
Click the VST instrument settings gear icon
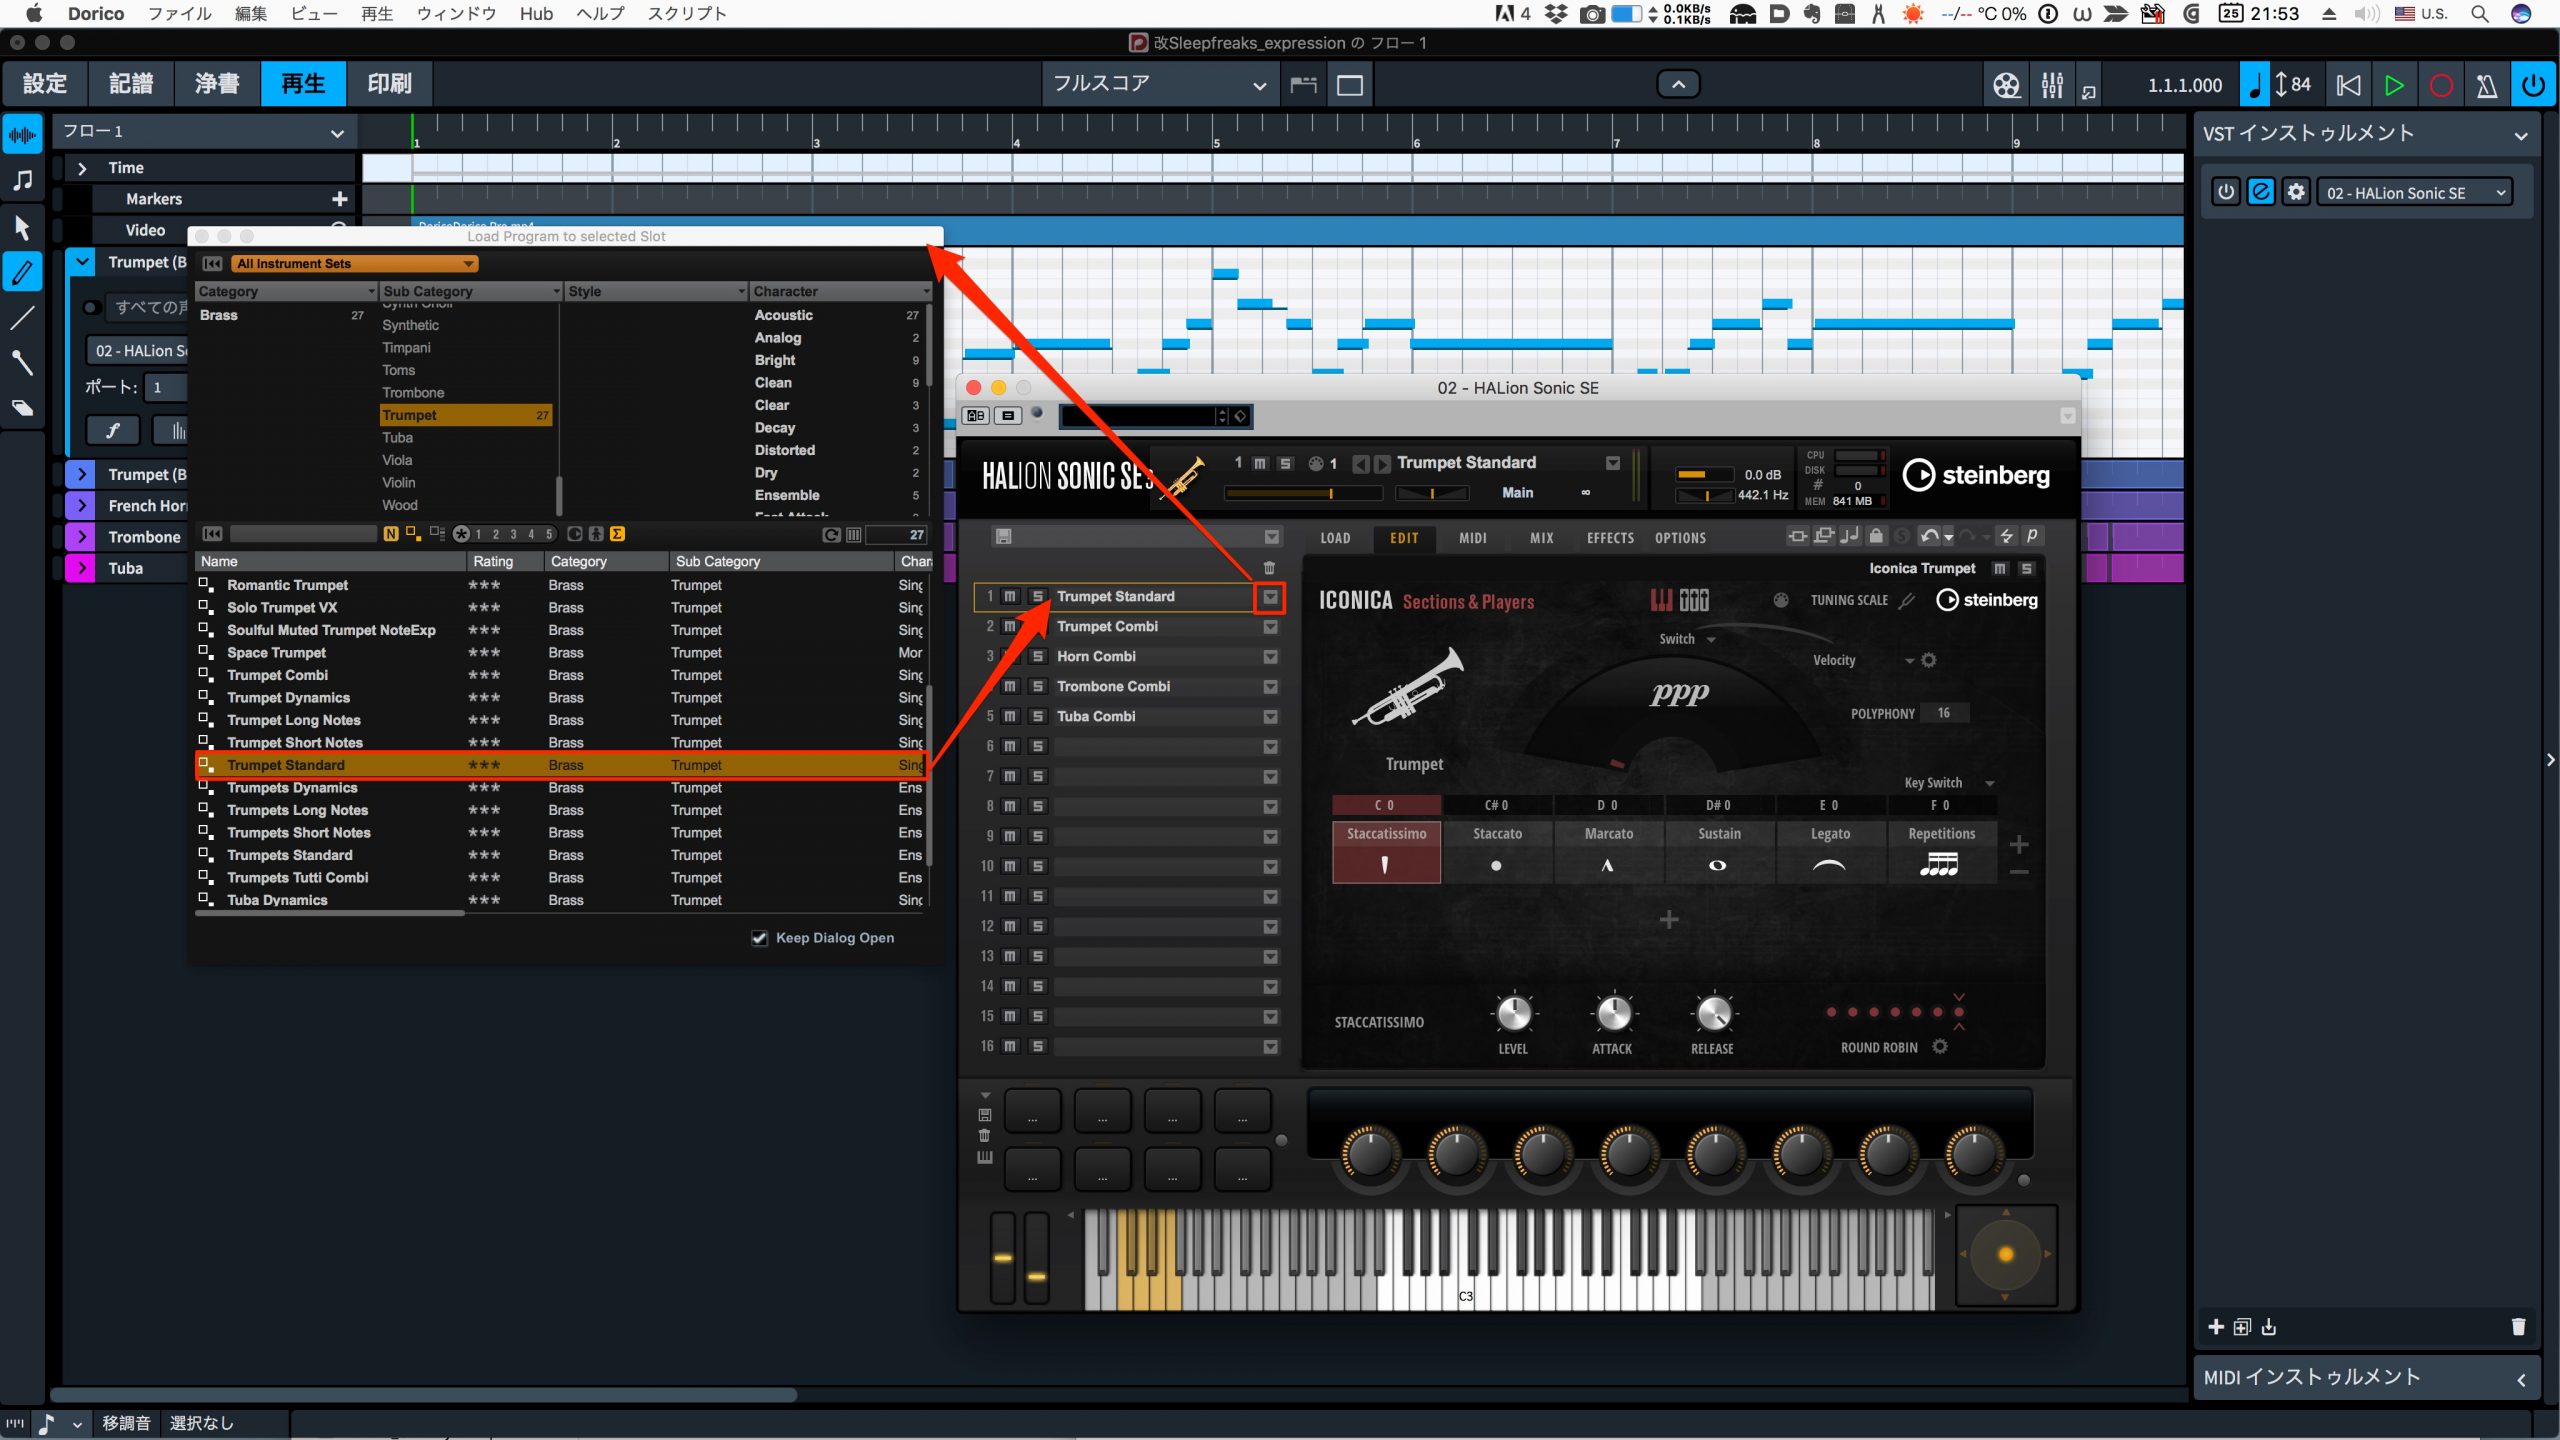2296,192
